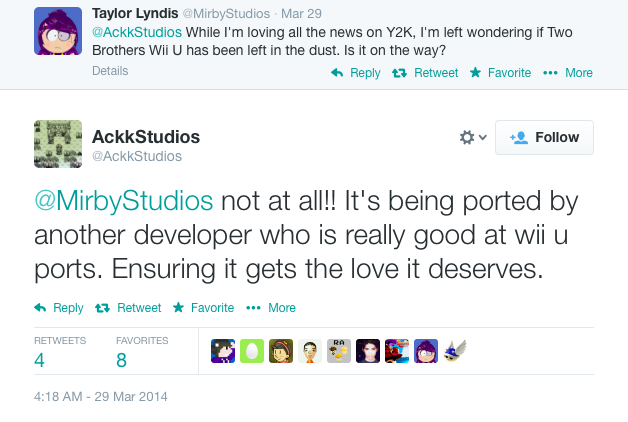Retweet Taylor Lyndis's tweet

425,73
